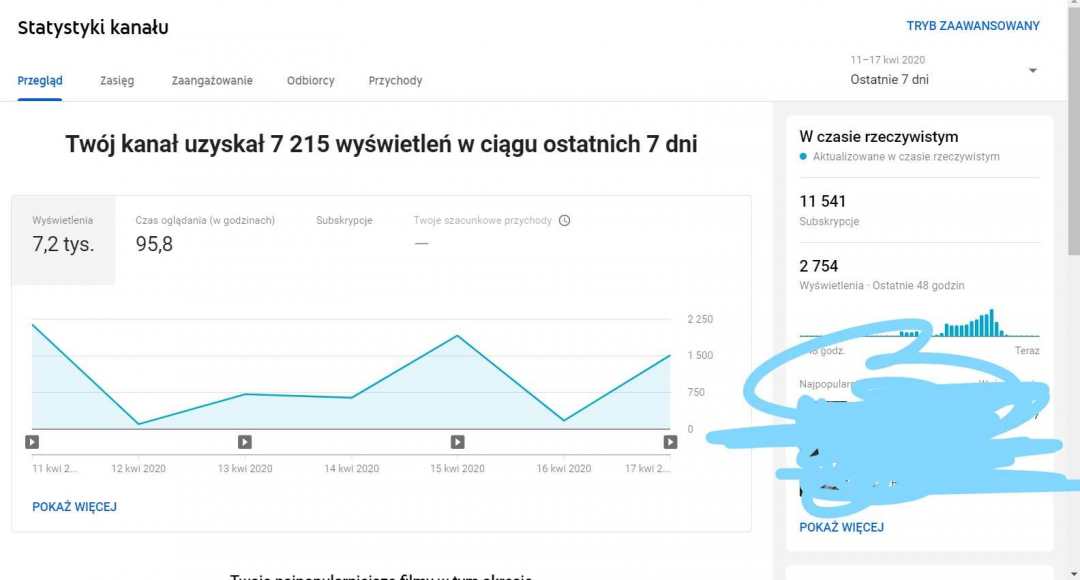Click the upload marker at 17 kwi
This screenshot has height=580, width=1080.
(670, 441)
